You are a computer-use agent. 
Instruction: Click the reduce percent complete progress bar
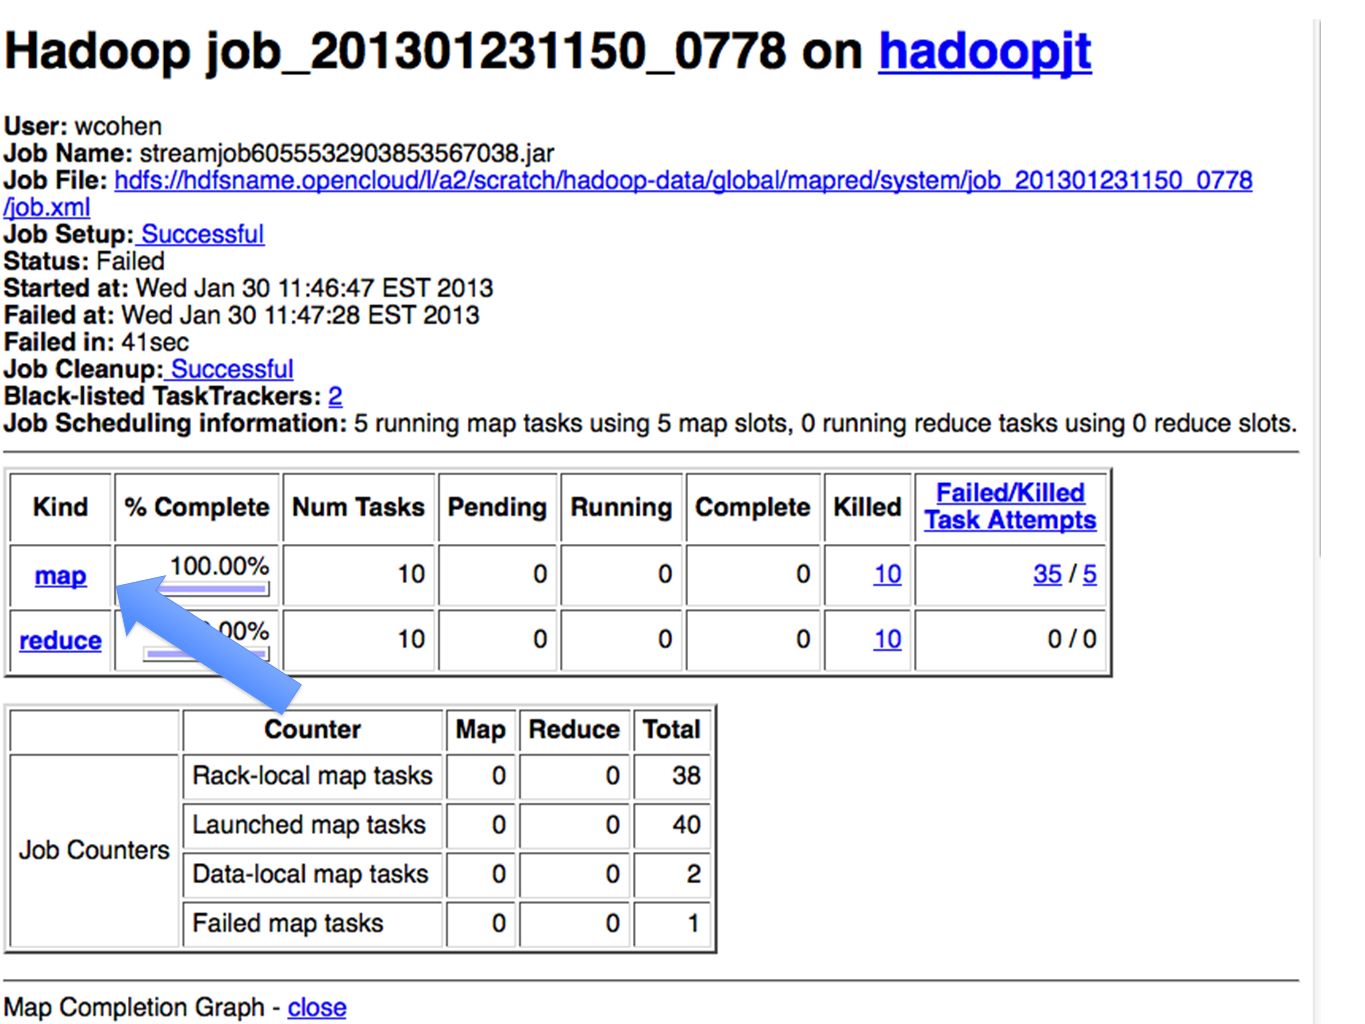(x=208, y=654)
